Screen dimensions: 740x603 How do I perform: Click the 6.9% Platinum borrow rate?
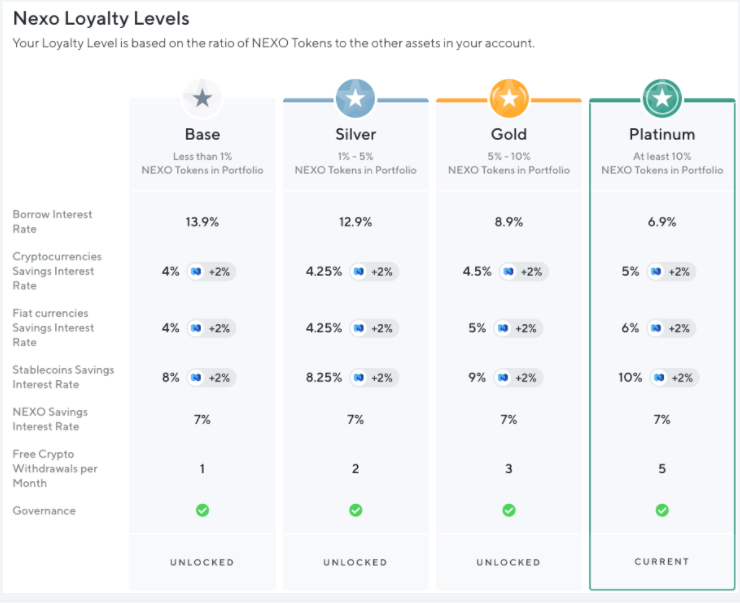pos(662,222)
